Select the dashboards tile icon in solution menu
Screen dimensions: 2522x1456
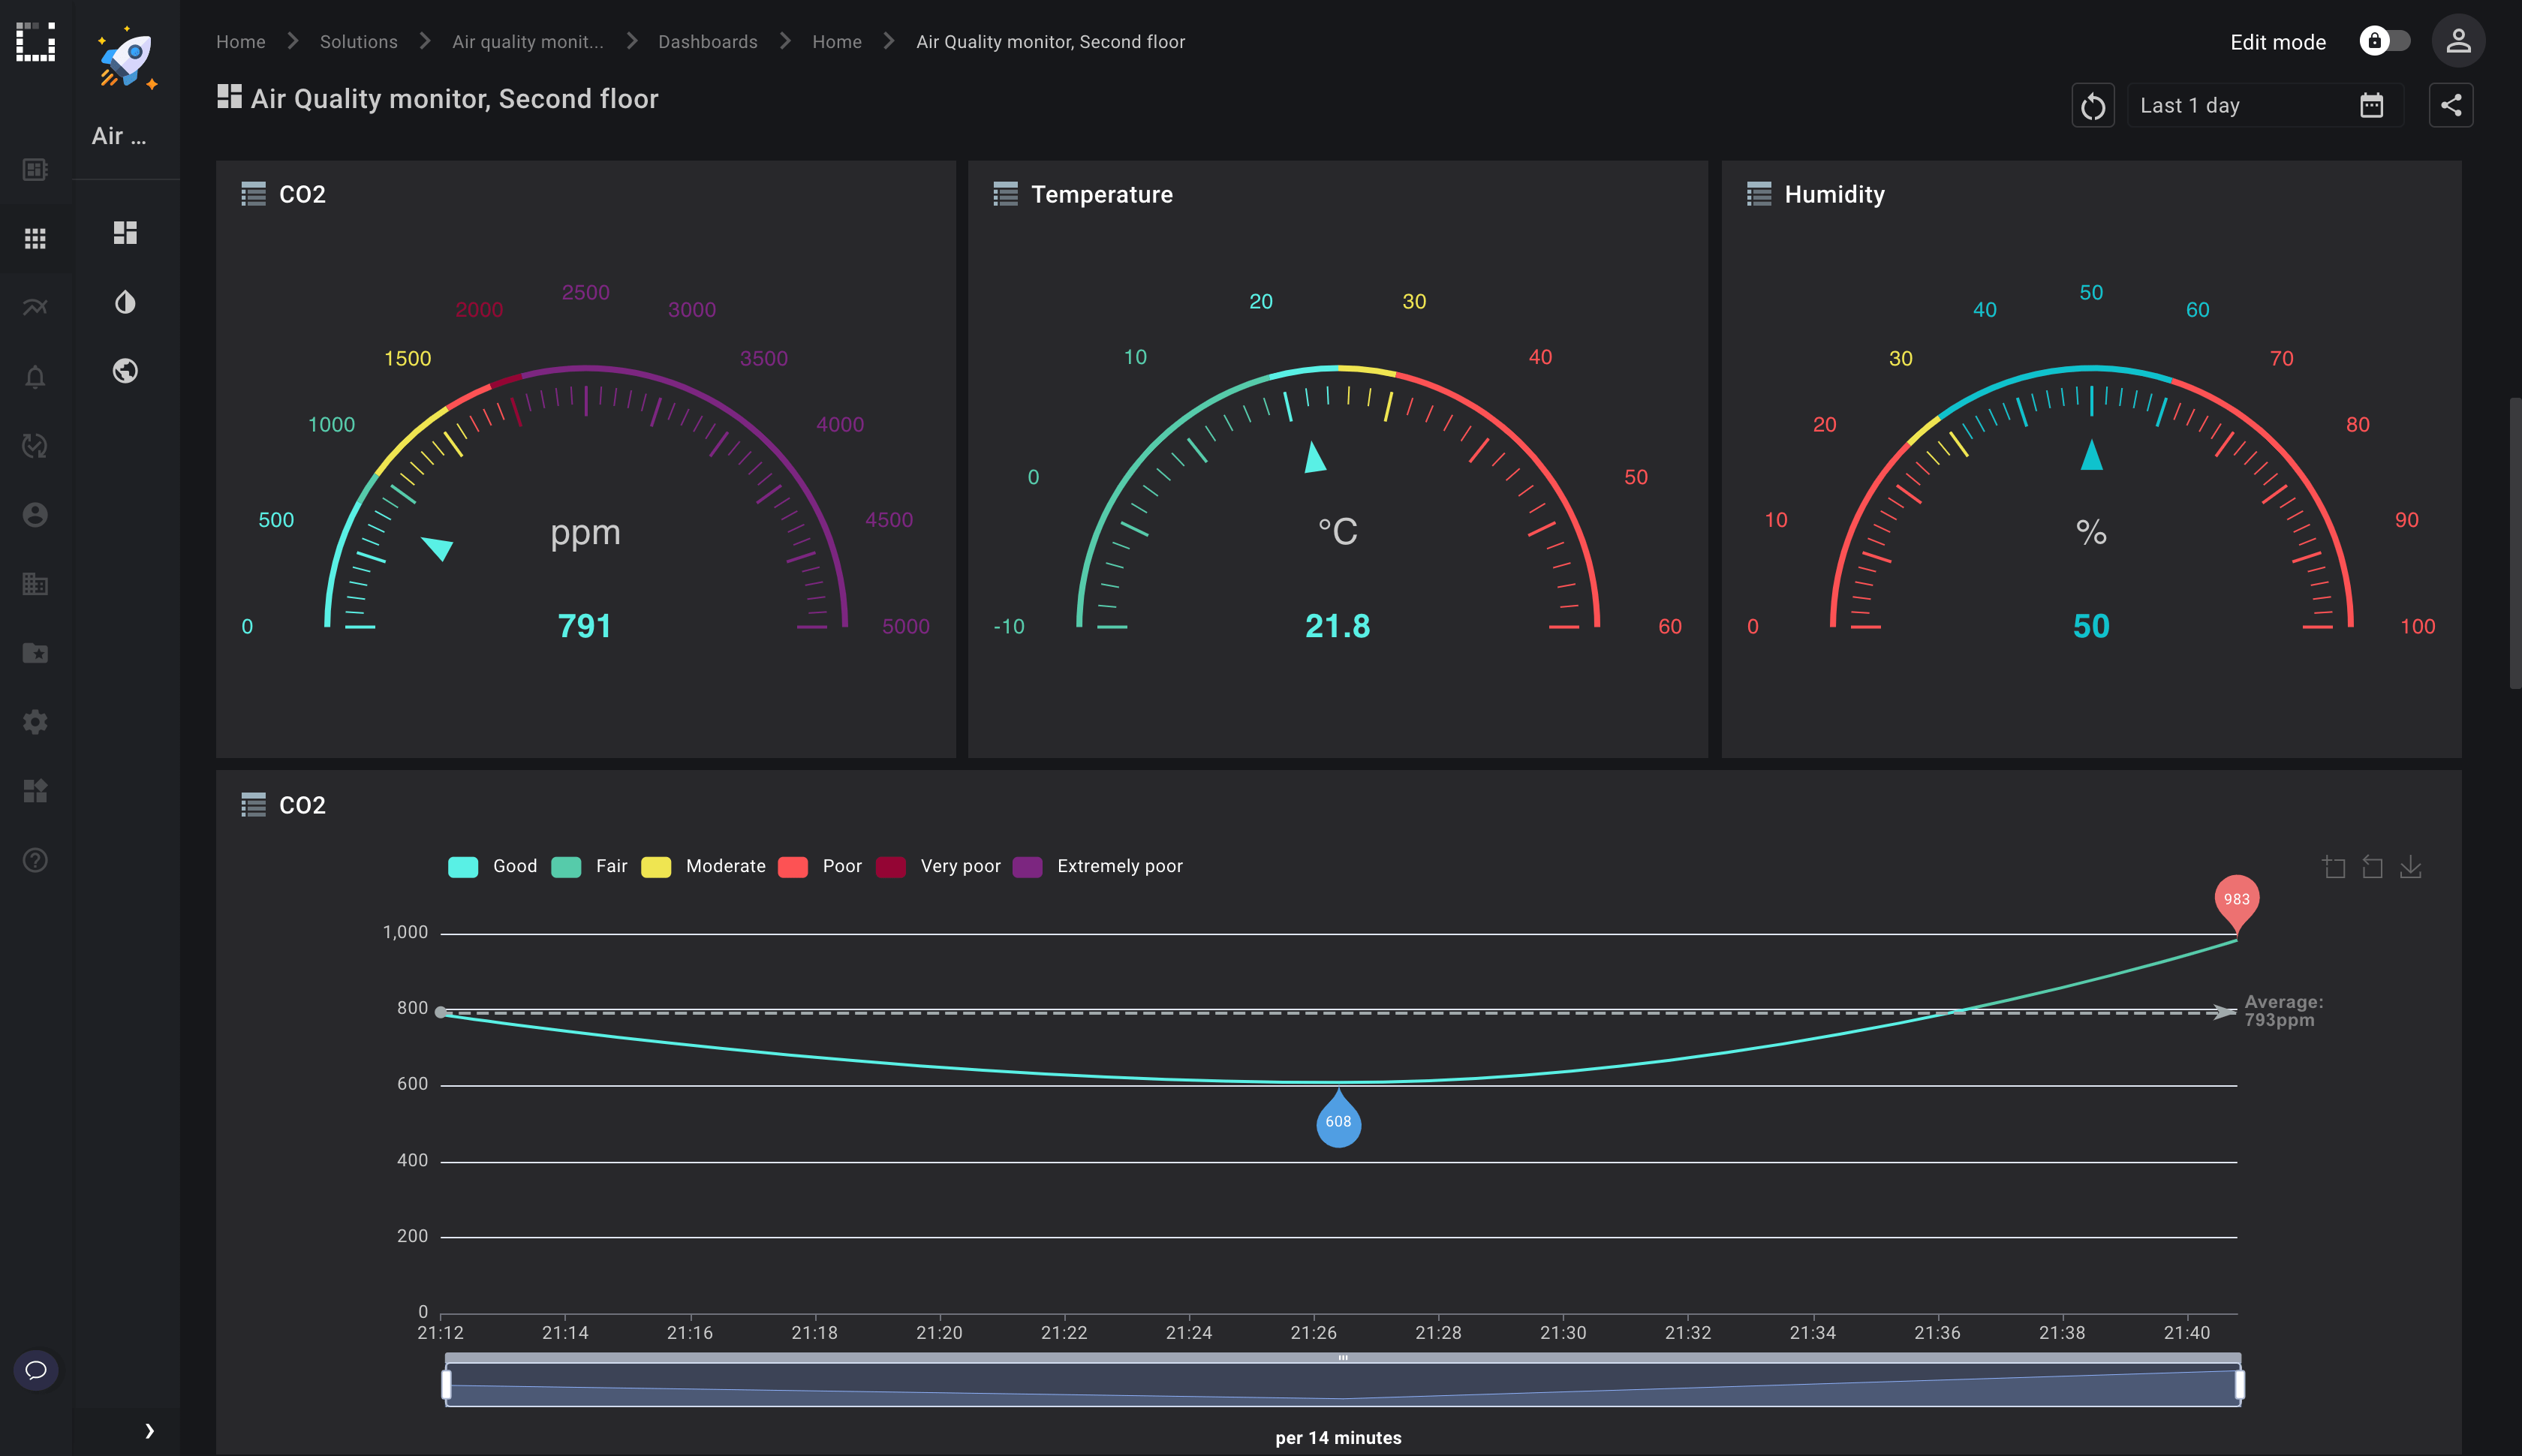click(x=125, y=233)
